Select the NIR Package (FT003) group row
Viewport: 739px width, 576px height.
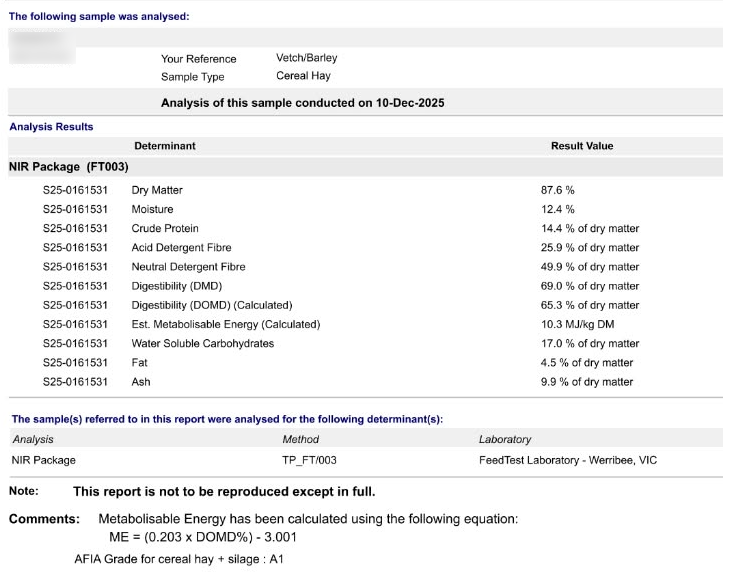[x=68, y=167]
